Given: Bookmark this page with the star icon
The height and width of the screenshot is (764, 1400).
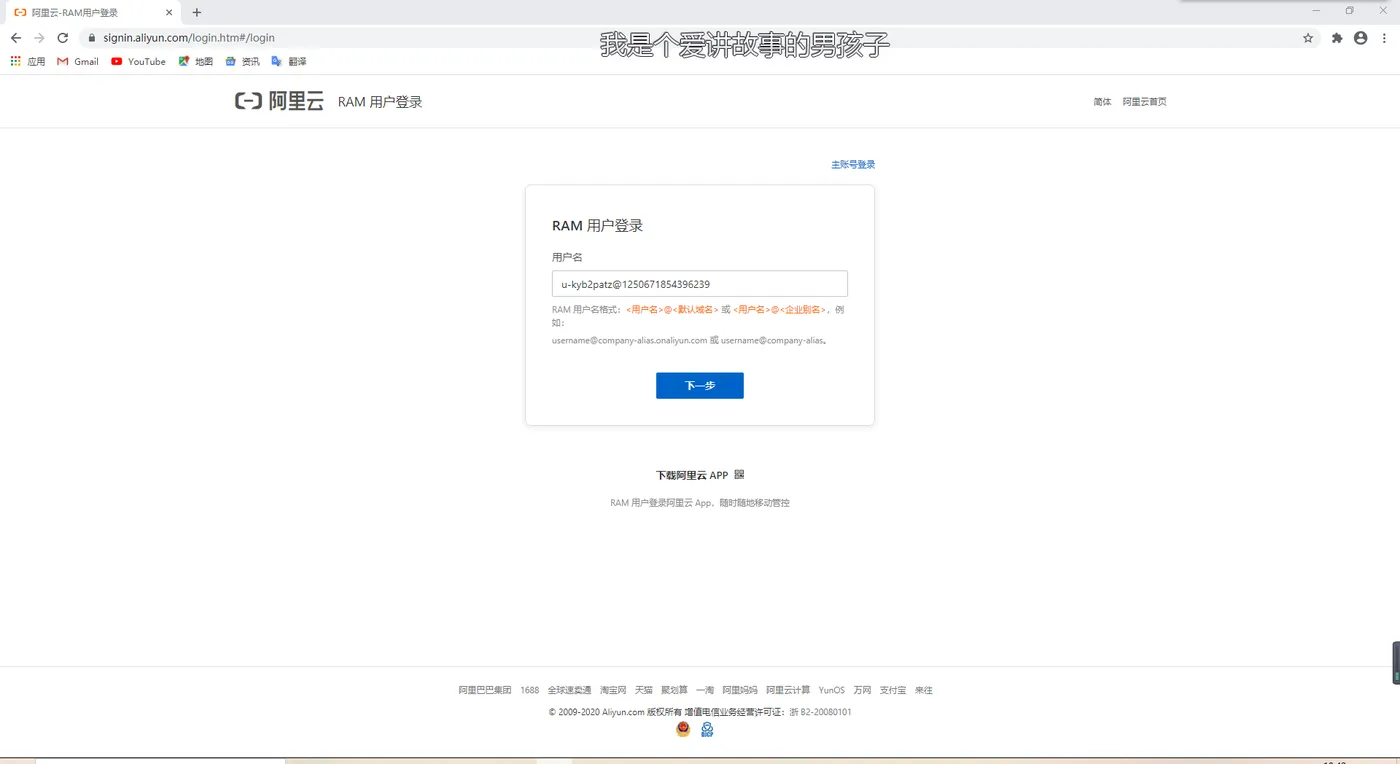Looking at the screenshot, I should pyautogui.click(x=1308, y=38).
